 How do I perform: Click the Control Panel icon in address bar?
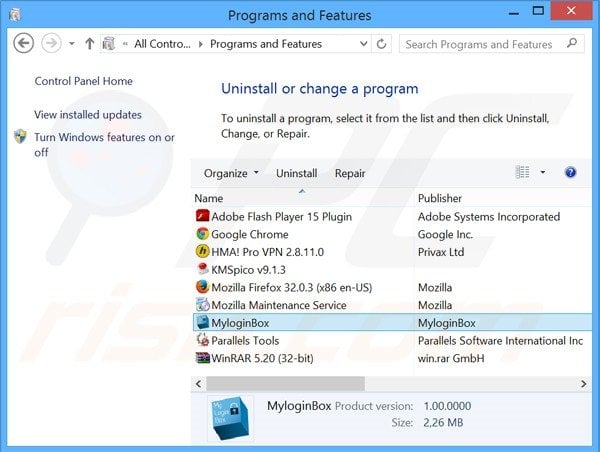pos(109,44)
